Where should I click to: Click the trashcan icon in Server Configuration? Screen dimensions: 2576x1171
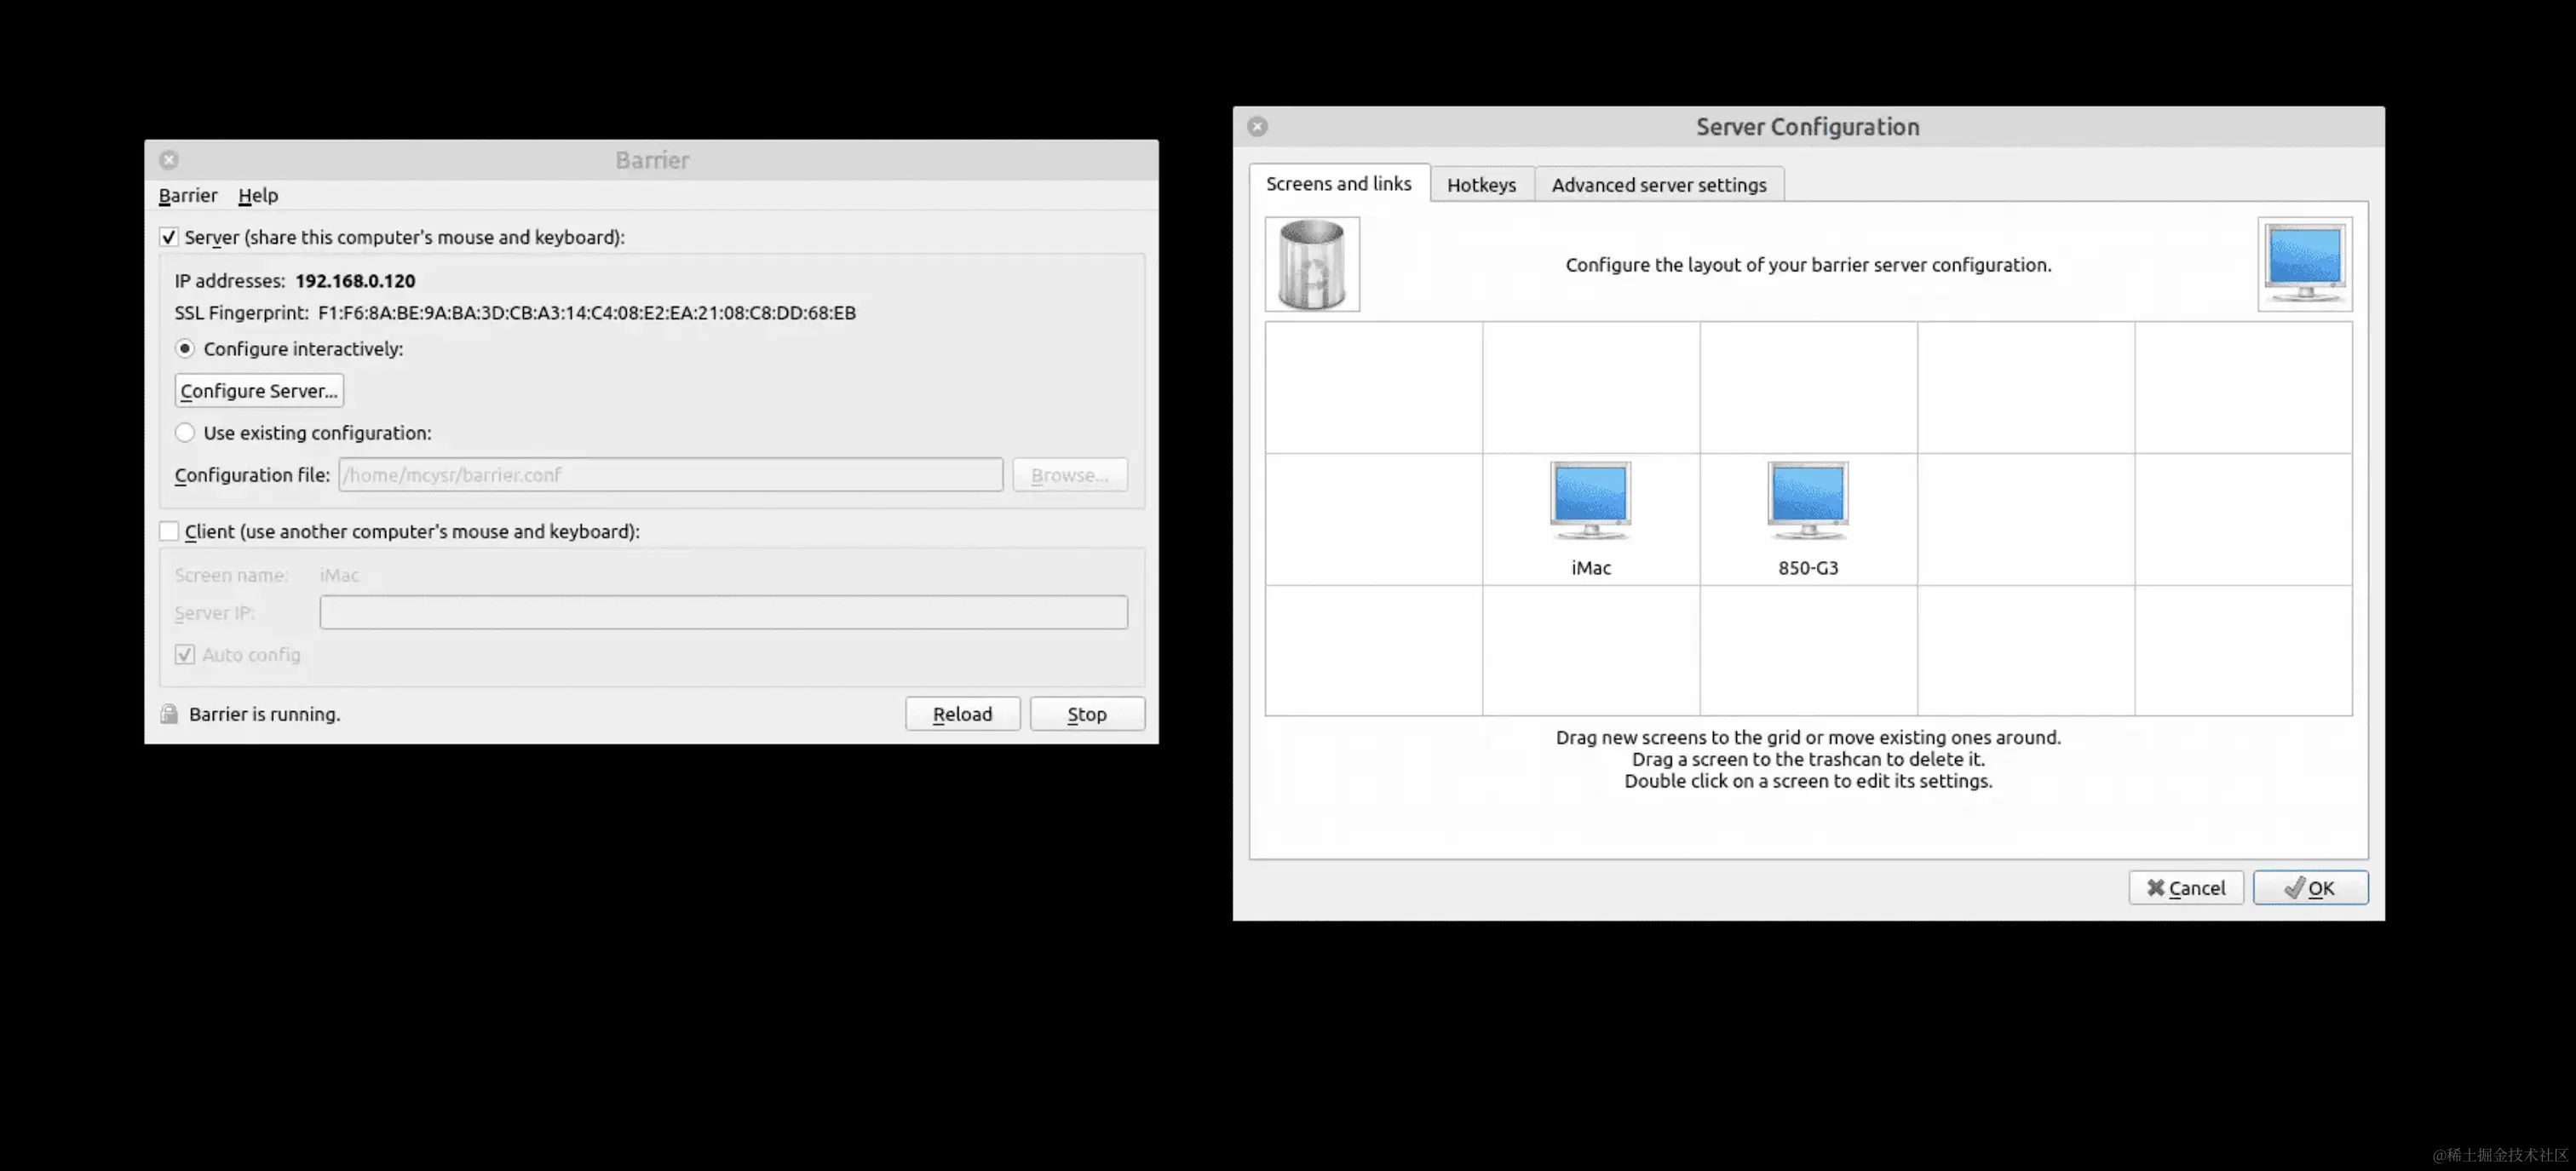[x=1311, y=264]
